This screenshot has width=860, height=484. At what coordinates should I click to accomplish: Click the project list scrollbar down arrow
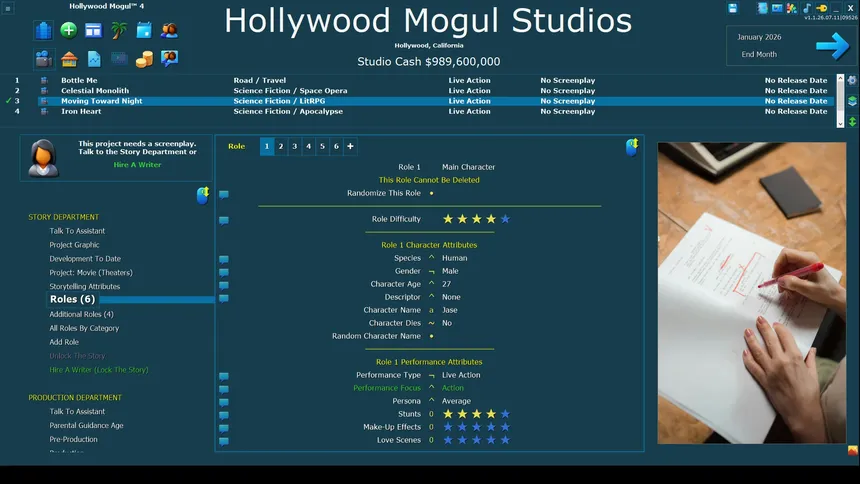pos(840,124)
